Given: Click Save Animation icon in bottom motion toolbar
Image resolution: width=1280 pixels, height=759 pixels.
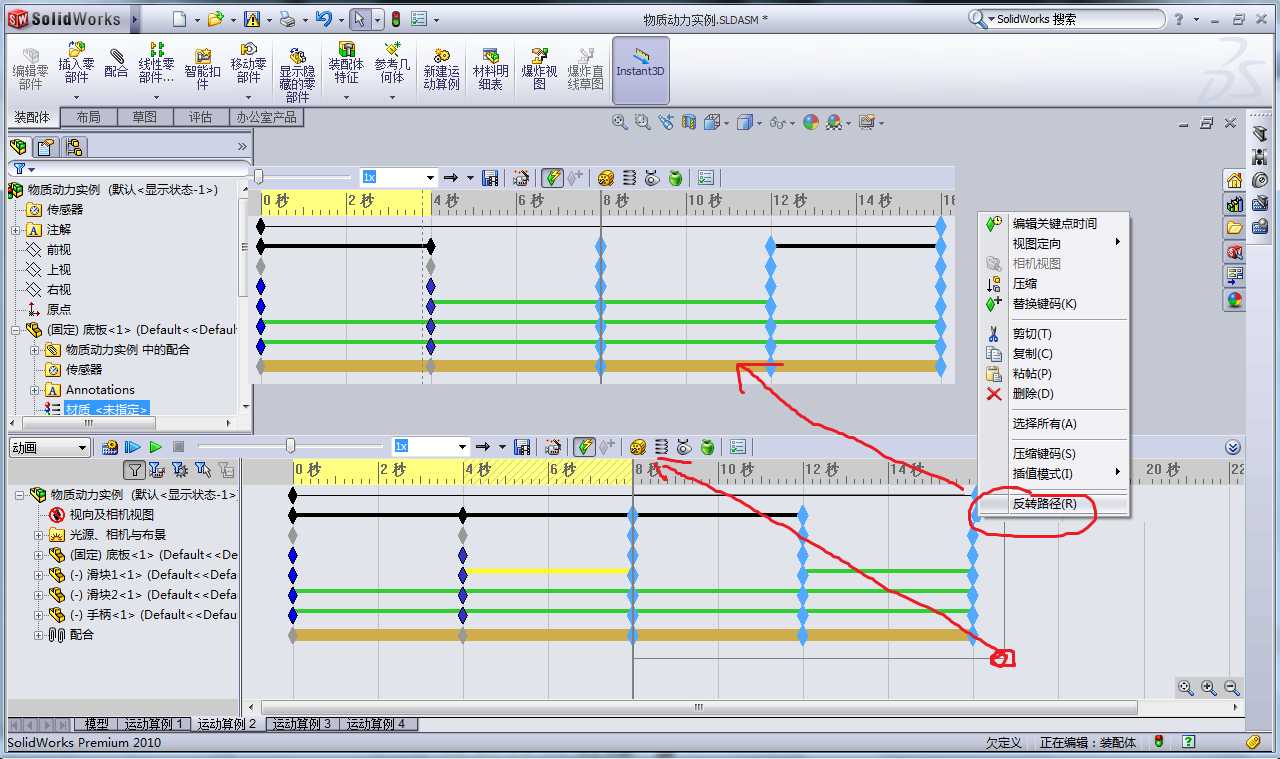Looking at the screenshot, I should tap(522, 447).
